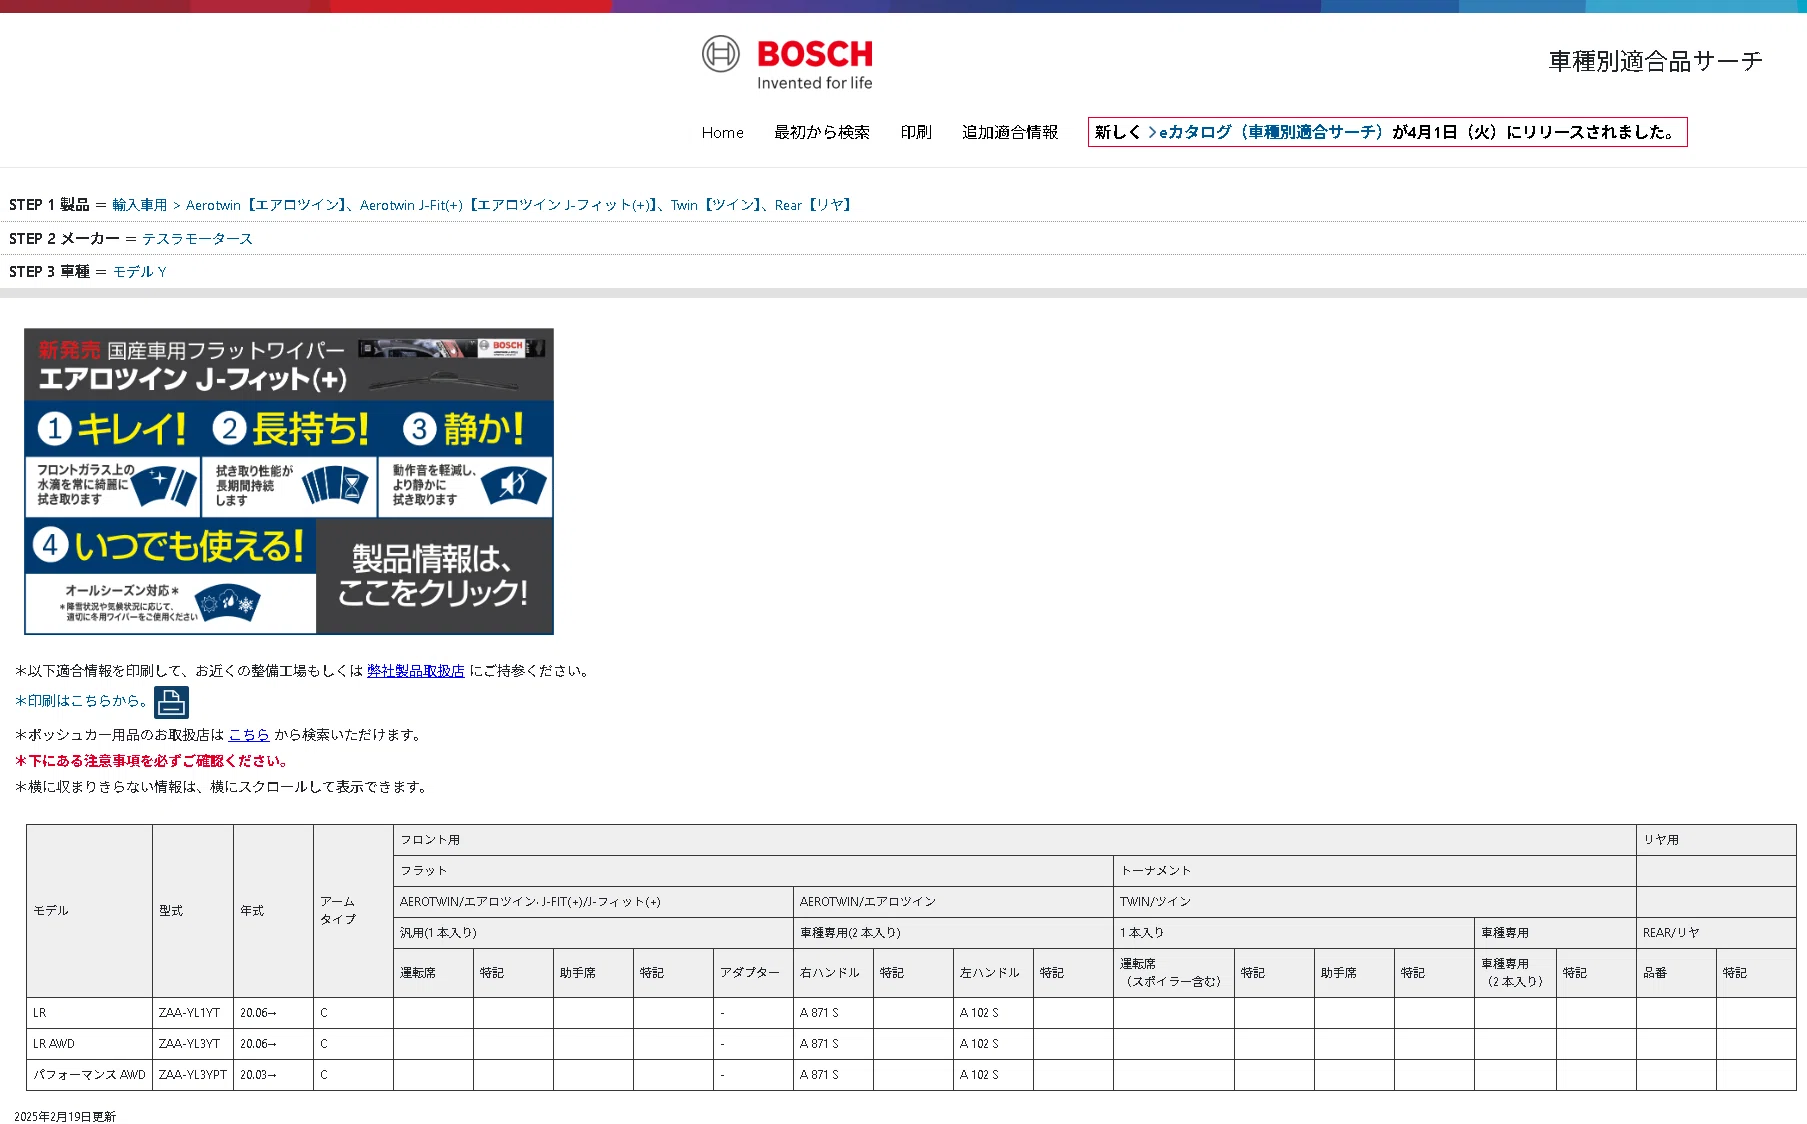The height and width of the screenshot is (1124, 1807).
Task: Click the 製品情報は、ここをクリック banner area
Action: pyautogui.click(x=434, y=576)
